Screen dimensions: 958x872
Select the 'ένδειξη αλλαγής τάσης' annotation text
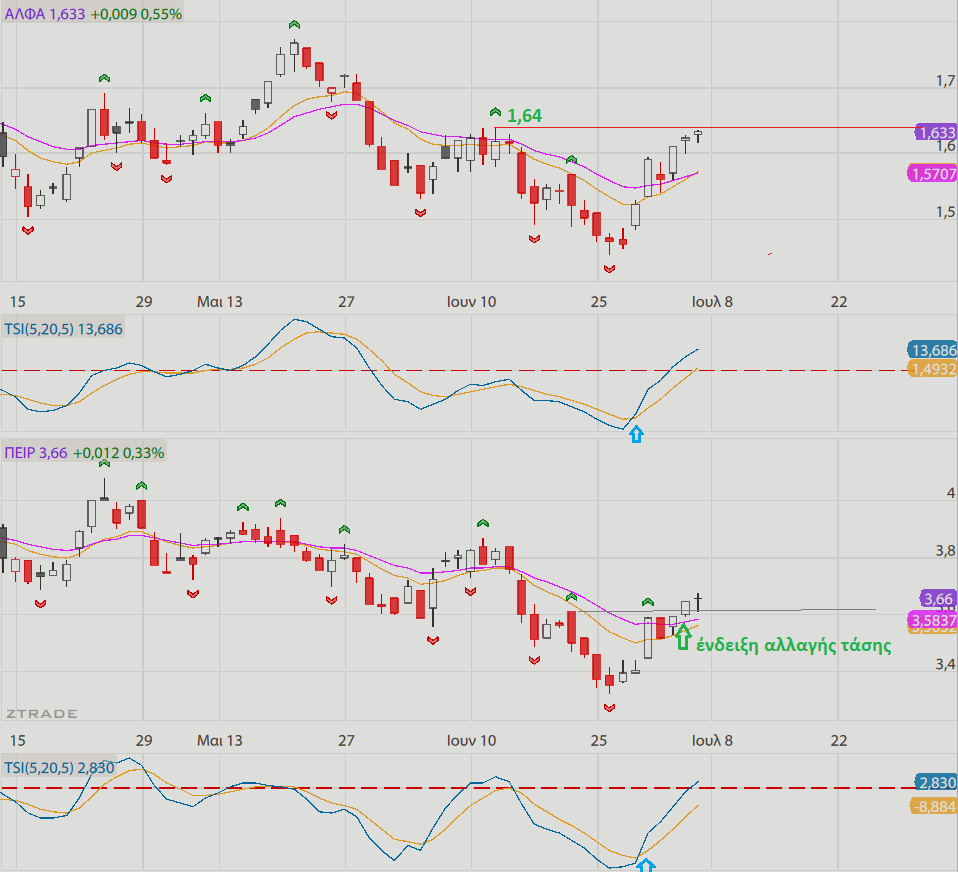(794, 645)
